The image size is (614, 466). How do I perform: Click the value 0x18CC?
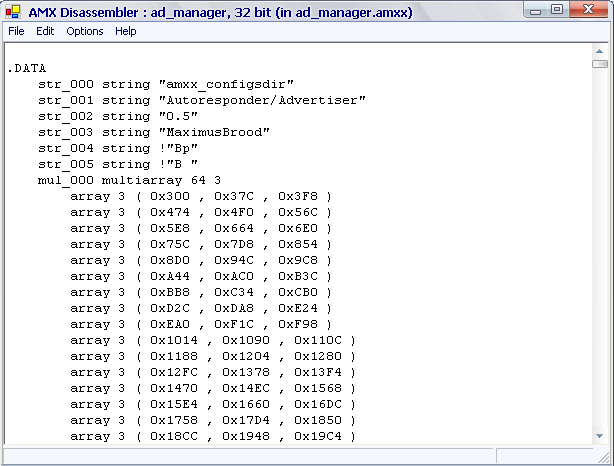[174, 437]
